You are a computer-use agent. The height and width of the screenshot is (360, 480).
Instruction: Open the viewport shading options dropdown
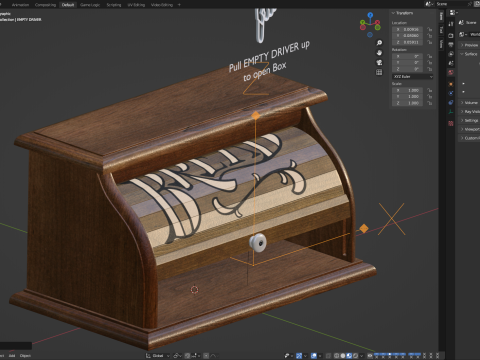(x=362, y=356)
